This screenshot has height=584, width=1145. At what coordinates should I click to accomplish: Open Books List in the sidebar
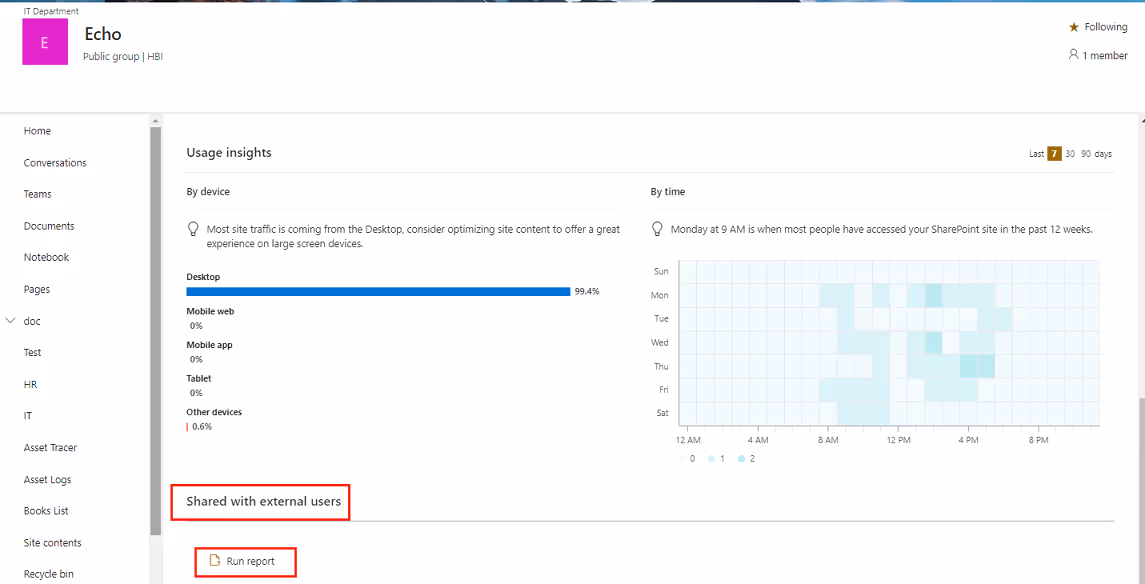(46, 510)
